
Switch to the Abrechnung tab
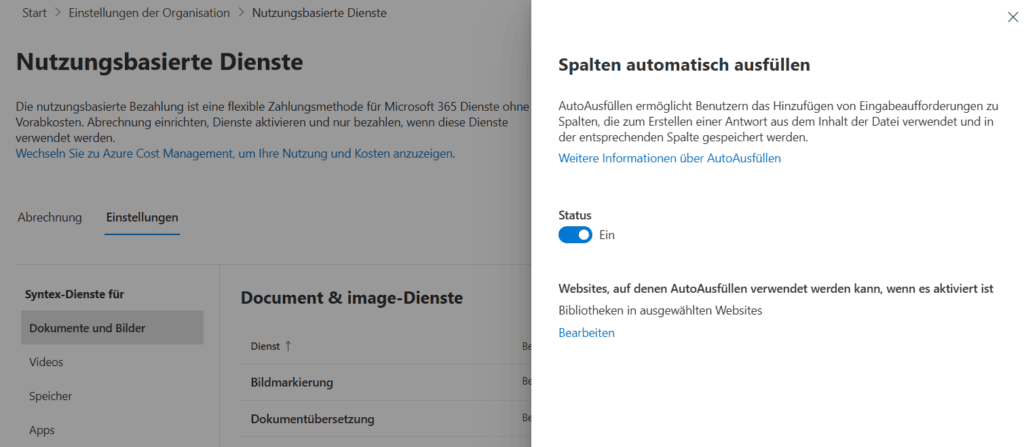tap(50, 217)
